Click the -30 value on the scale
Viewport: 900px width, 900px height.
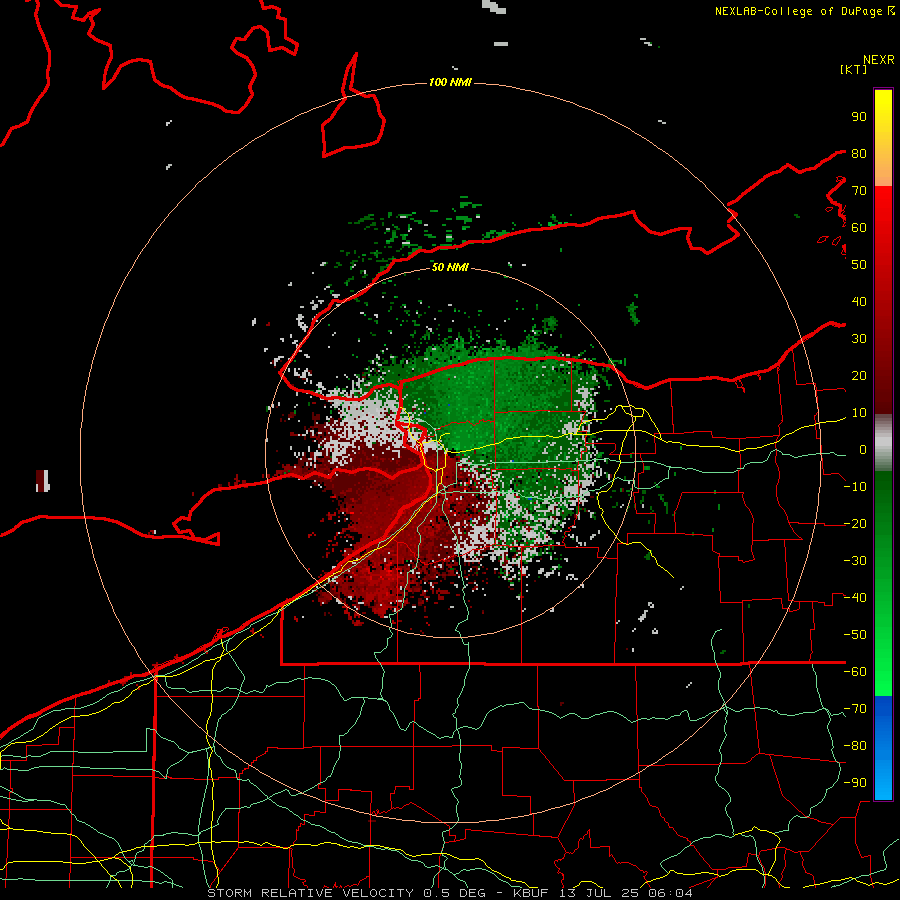tap(855, 561)
